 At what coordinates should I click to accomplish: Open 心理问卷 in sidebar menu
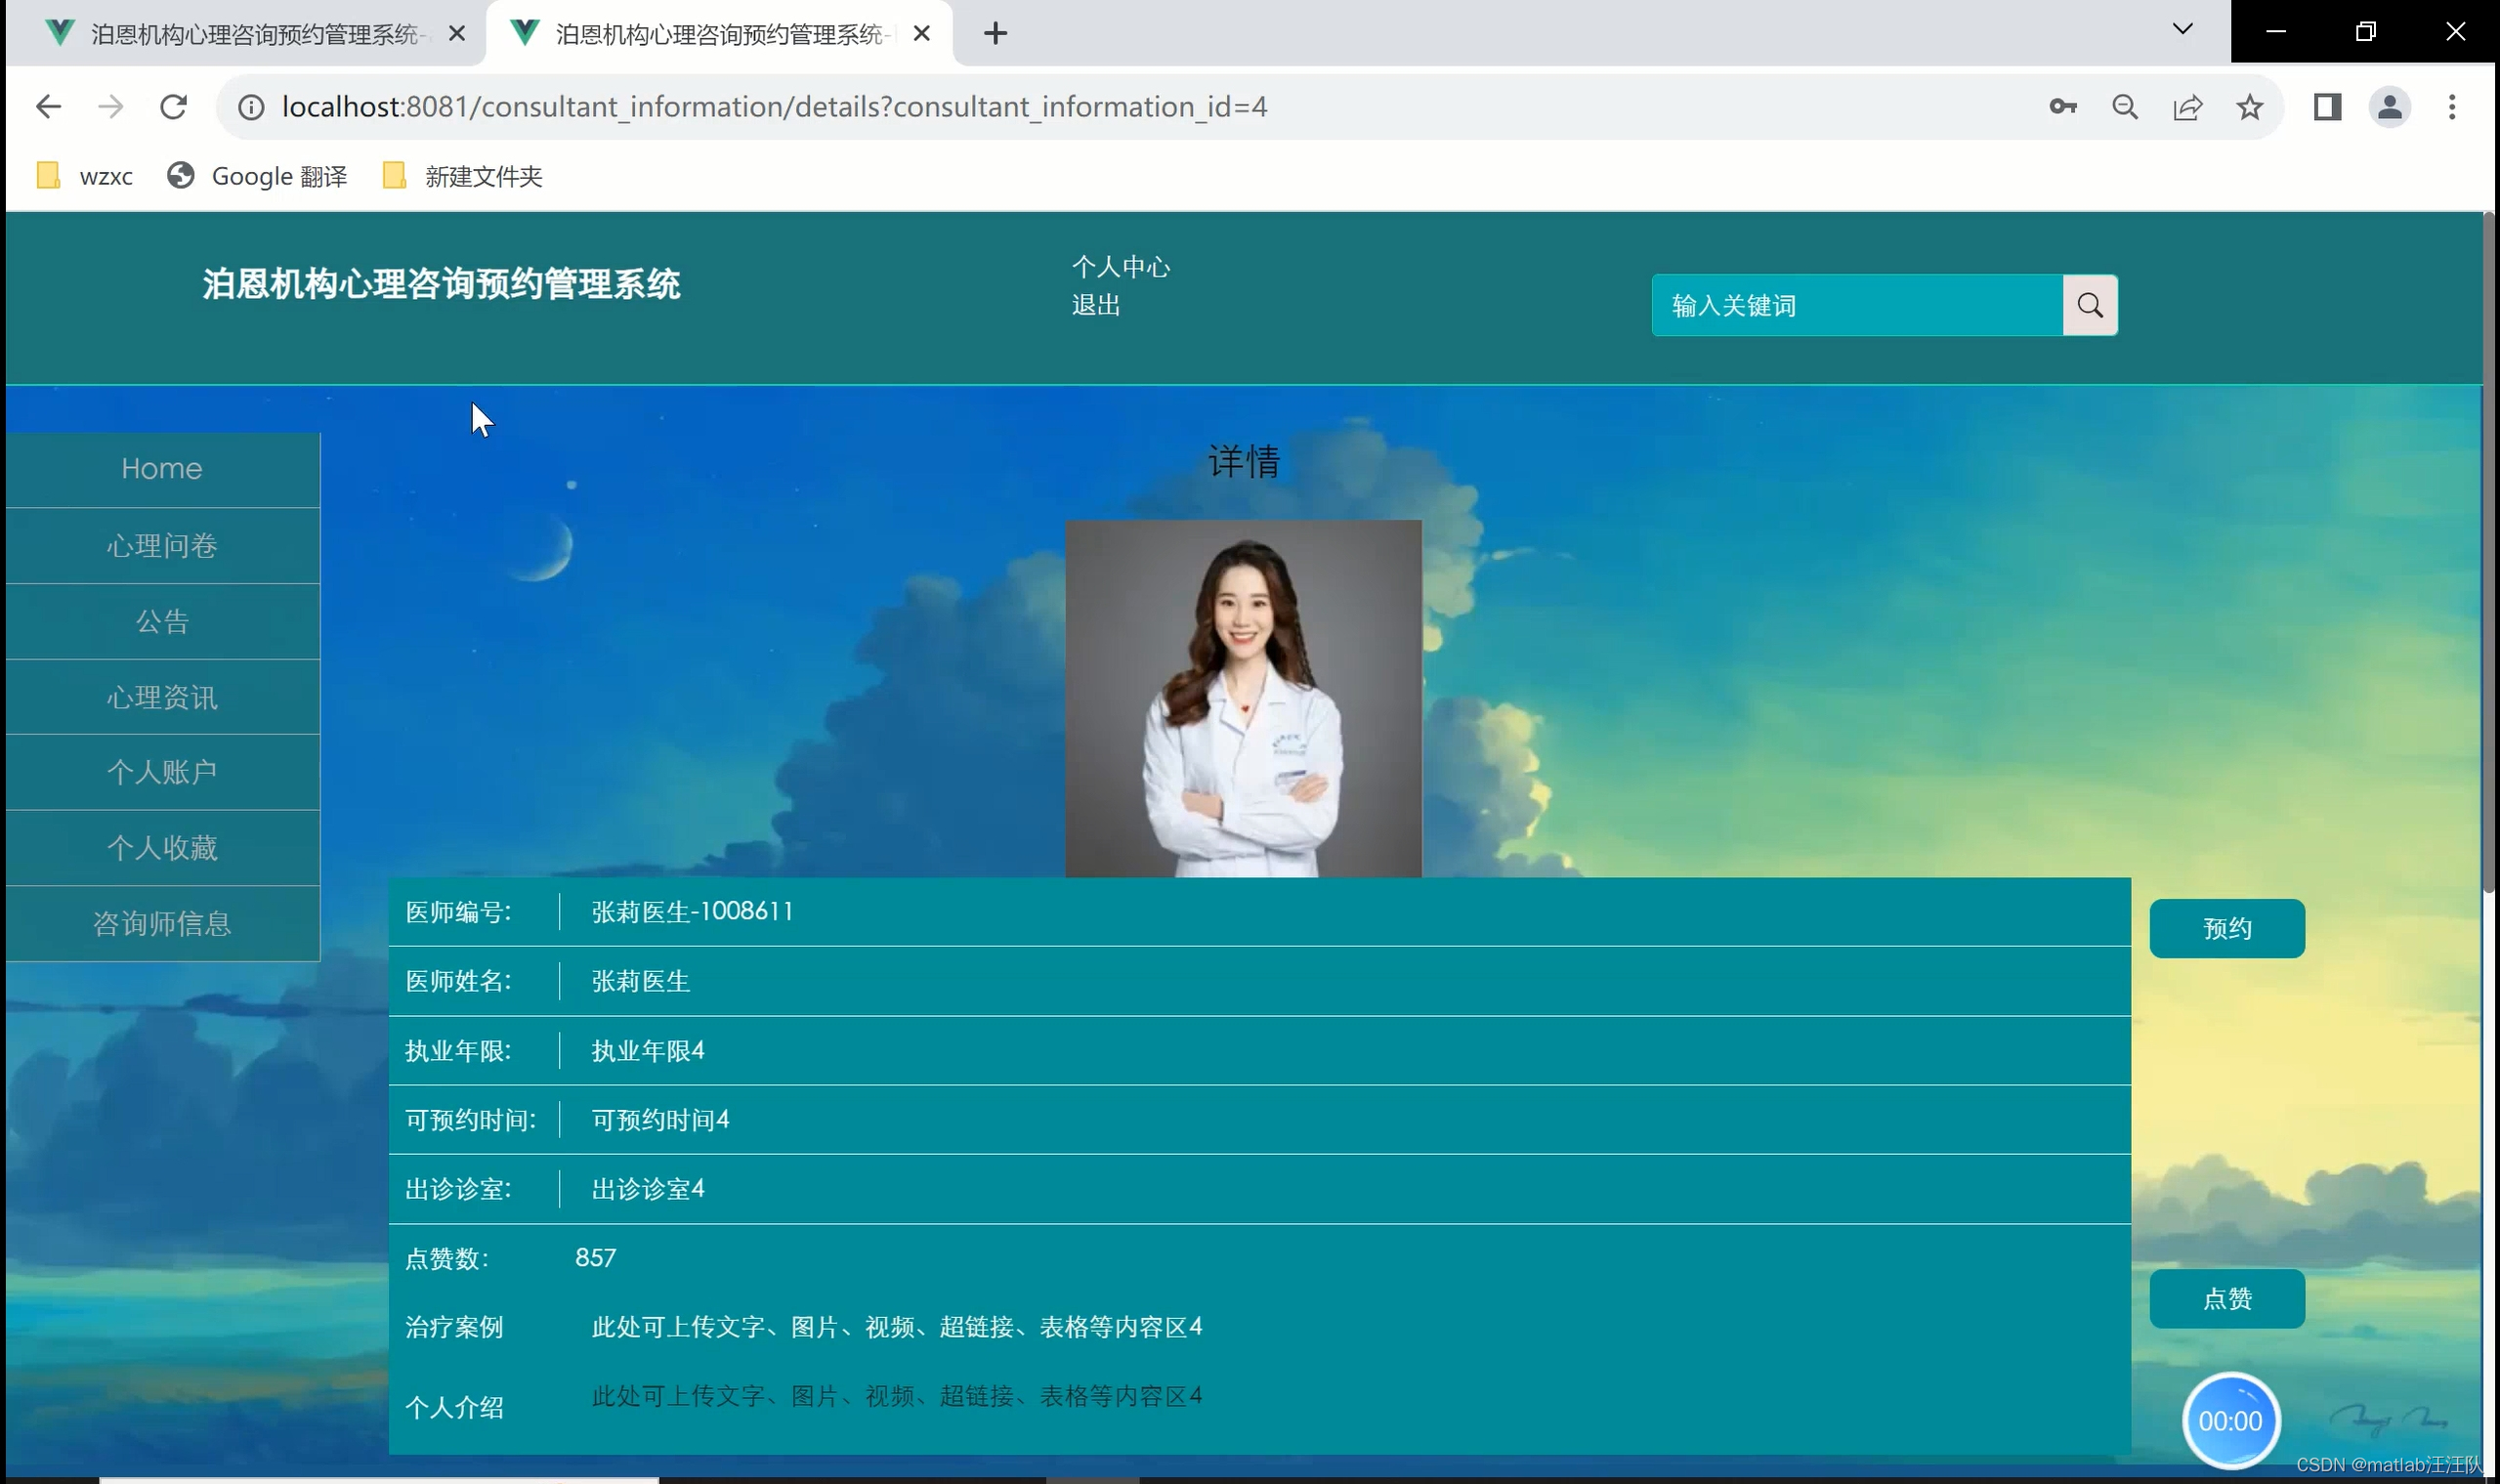(x=162, y=545)
